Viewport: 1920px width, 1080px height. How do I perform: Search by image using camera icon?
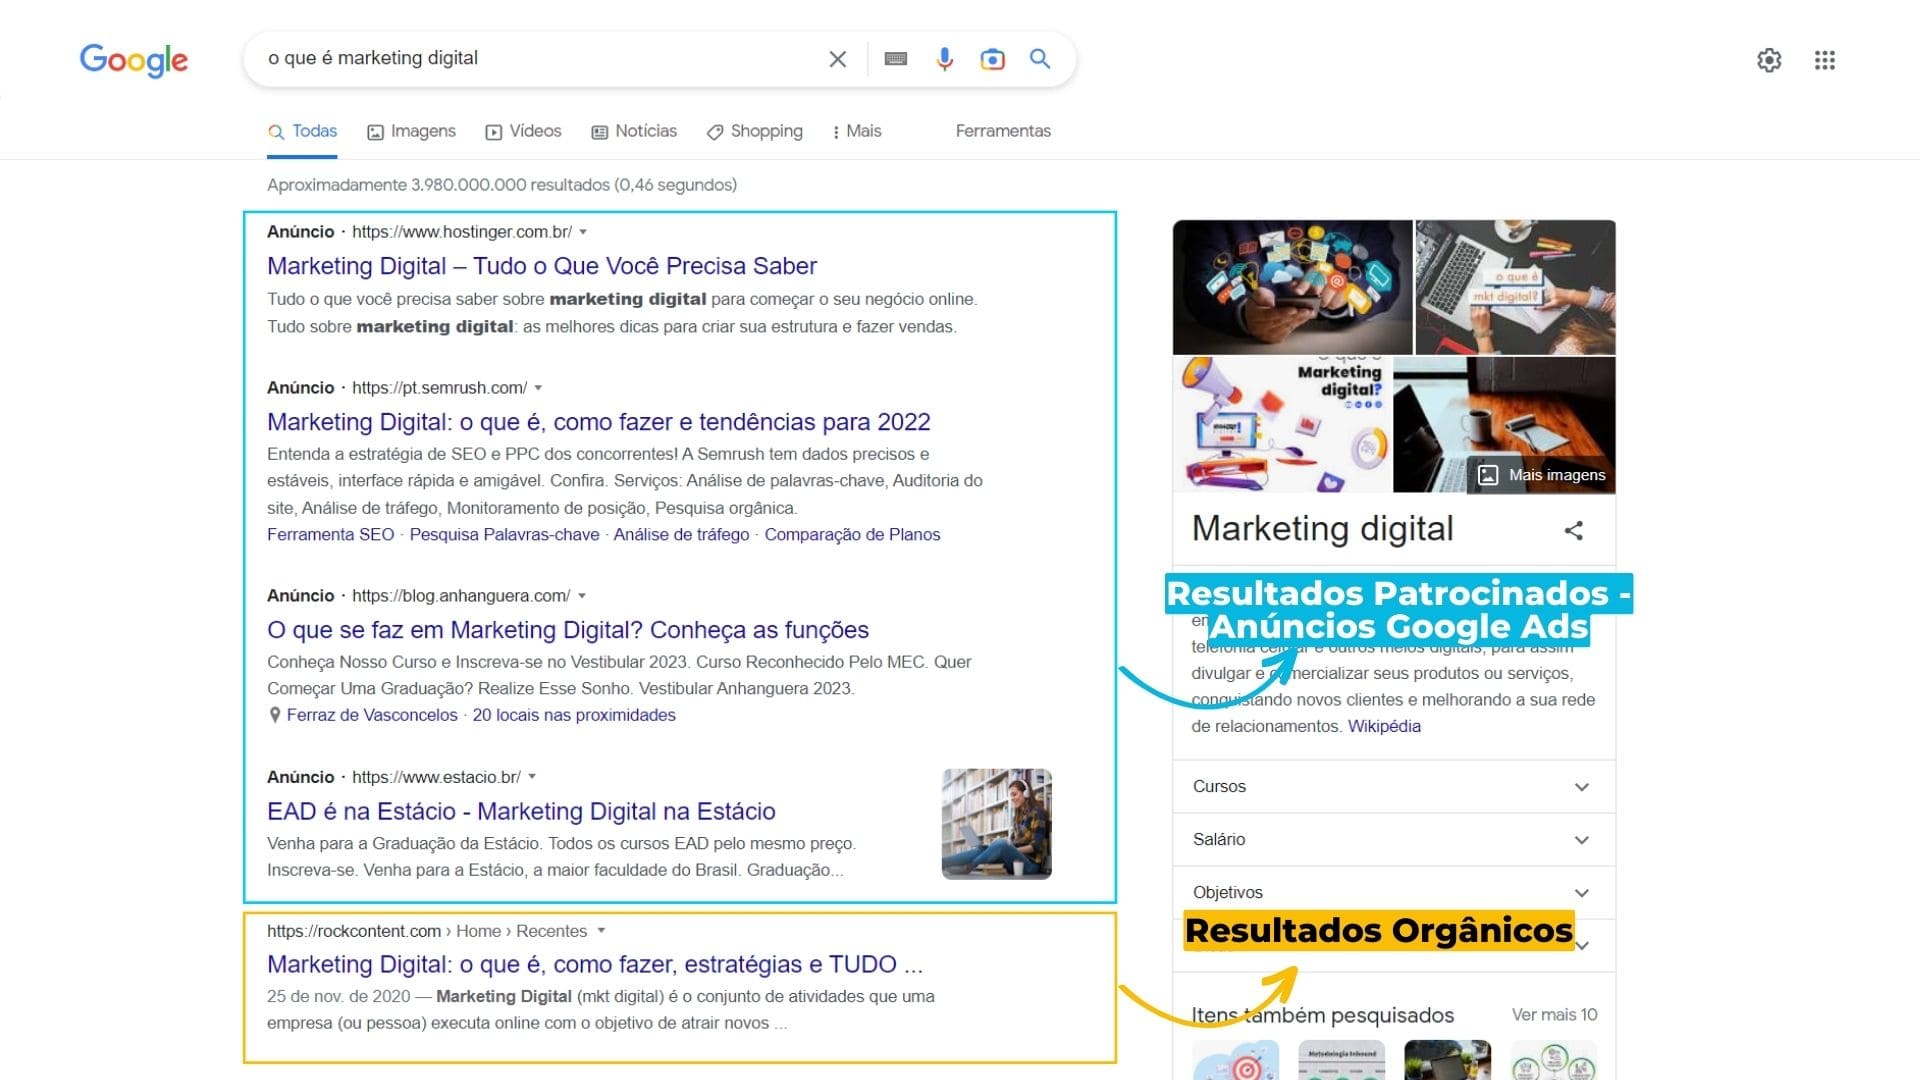tap(992, 59)
